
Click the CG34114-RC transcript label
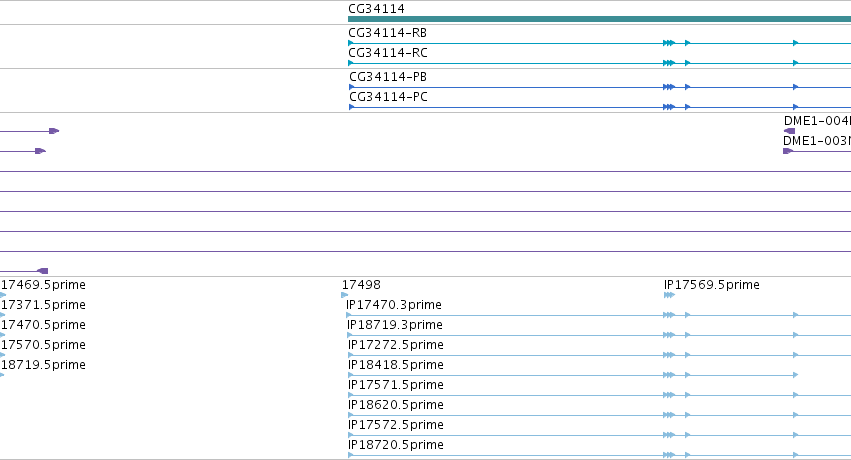388,53
